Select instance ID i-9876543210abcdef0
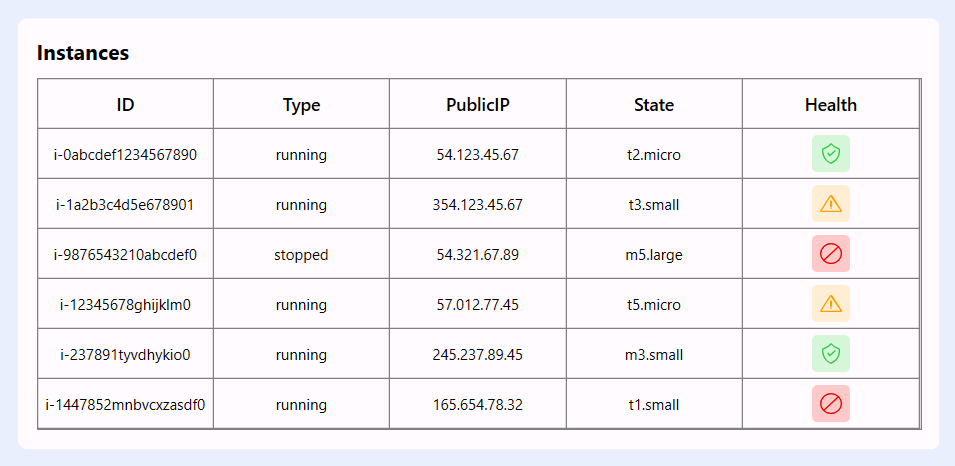The width and height of the screenshot is (955, 466). click(125, 255)
